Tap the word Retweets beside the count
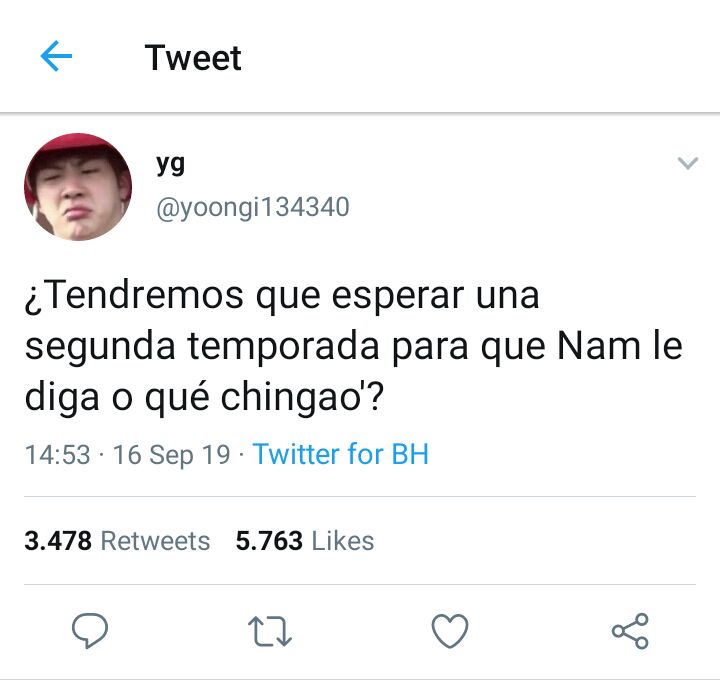The width and height of the screenshot is (720, 684). tap(155, 540)
